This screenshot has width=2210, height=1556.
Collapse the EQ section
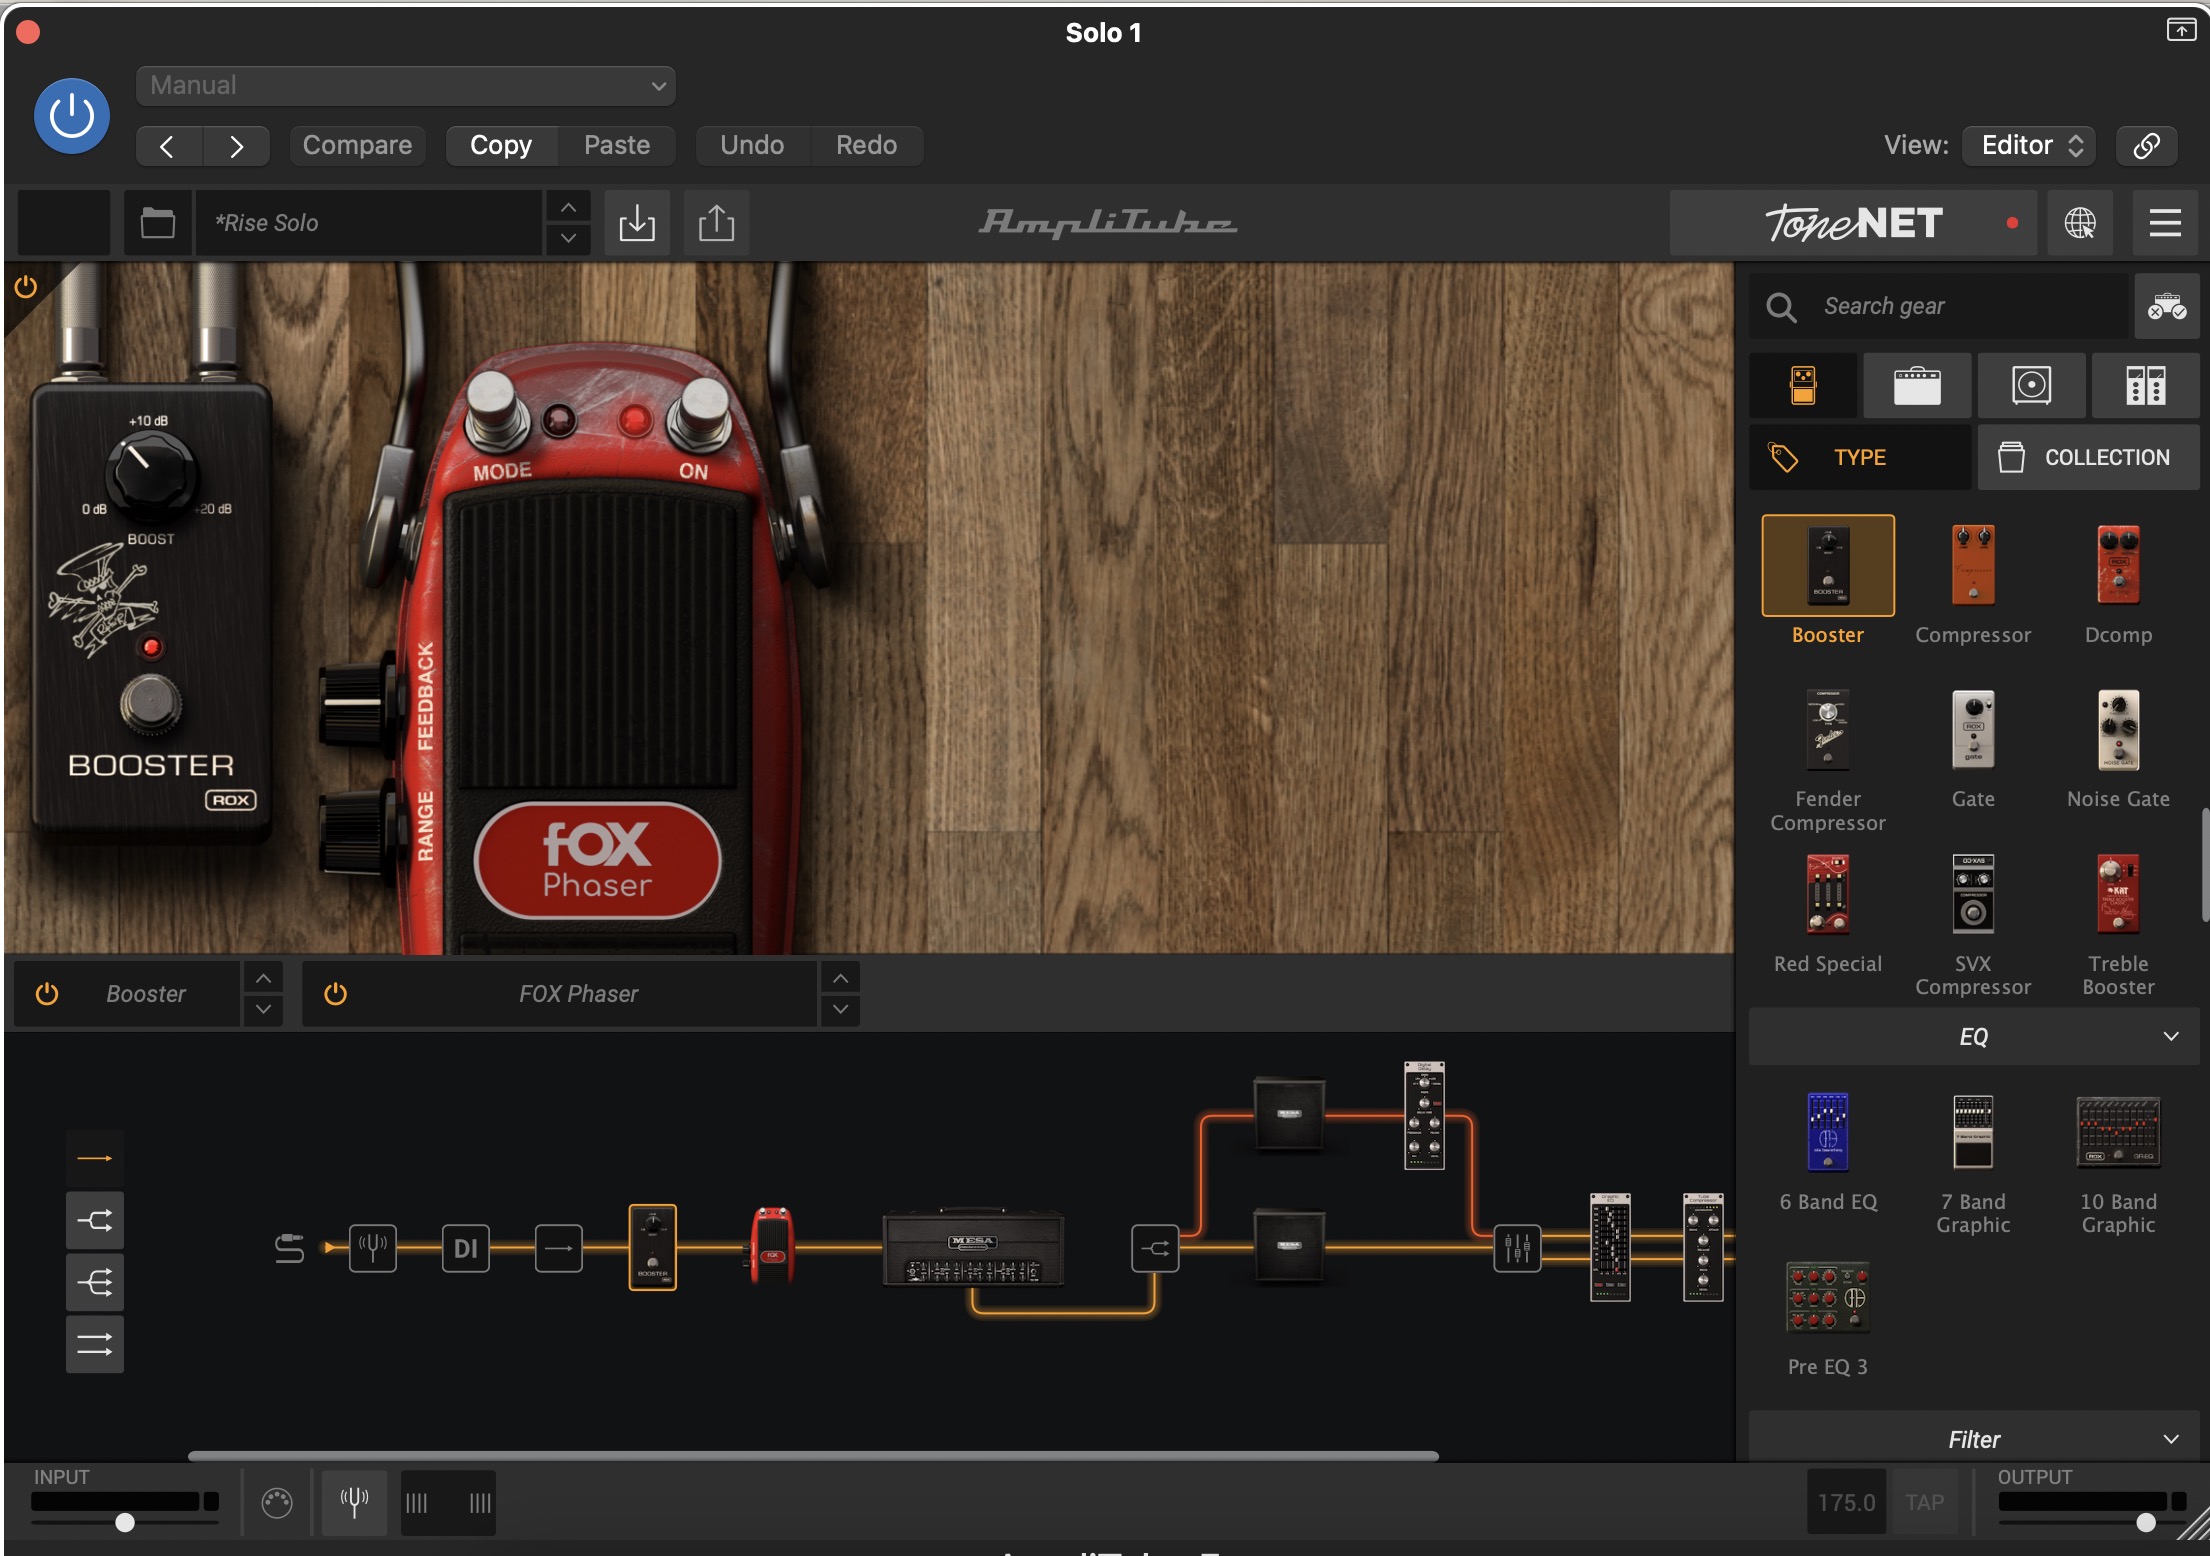tap(1974, 1036)
